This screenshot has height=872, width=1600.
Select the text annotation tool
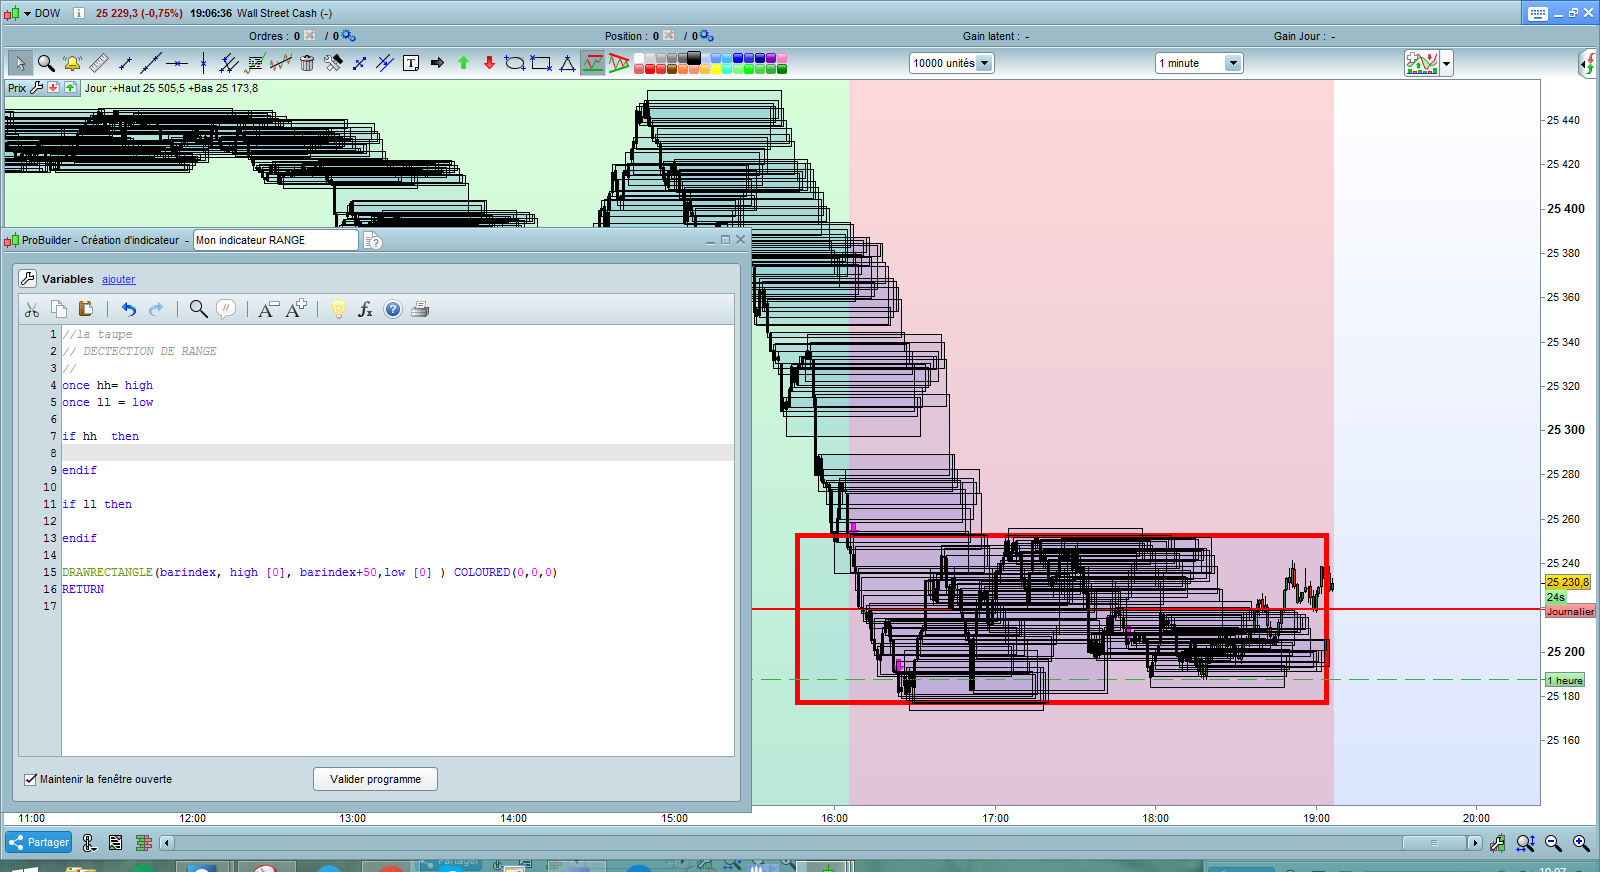(411, 63)
